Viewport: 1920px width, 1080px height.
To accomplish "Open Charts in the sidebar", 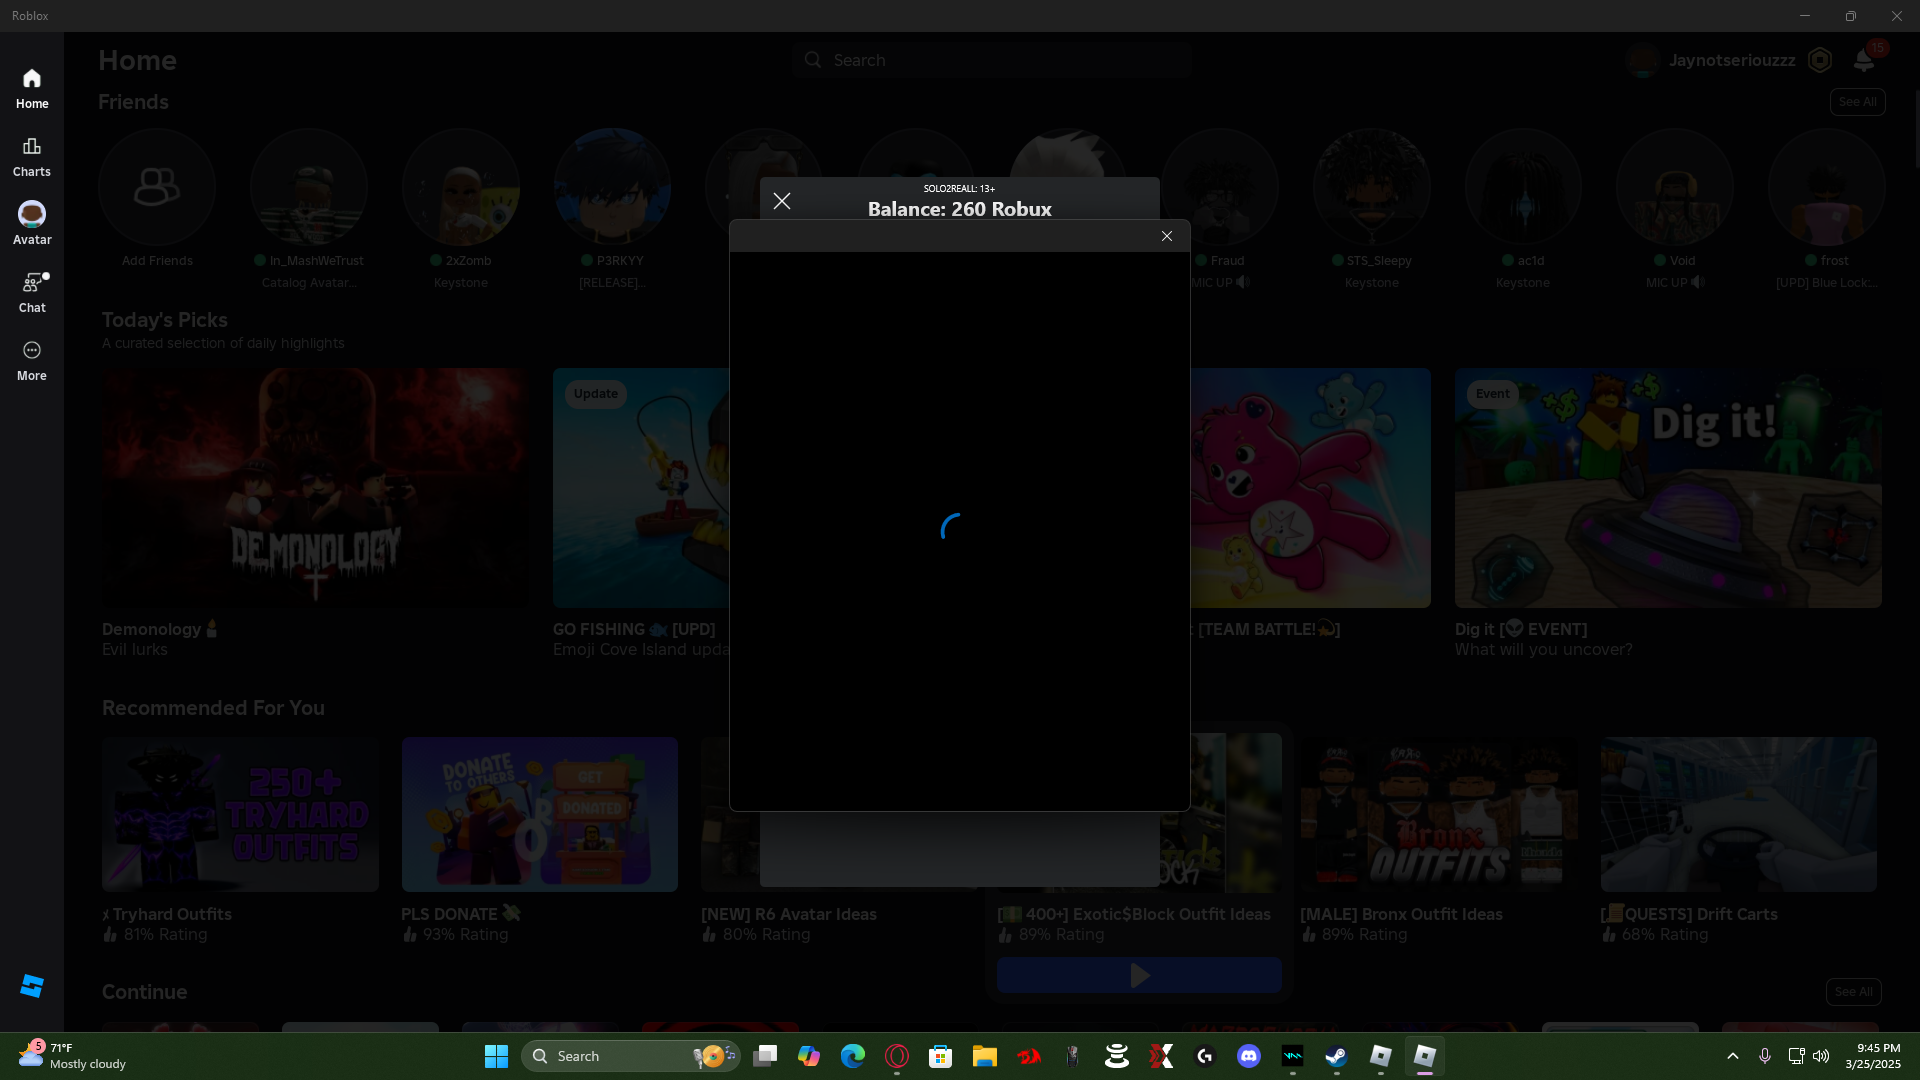I will pyautogui.click(x=32, y=157).
